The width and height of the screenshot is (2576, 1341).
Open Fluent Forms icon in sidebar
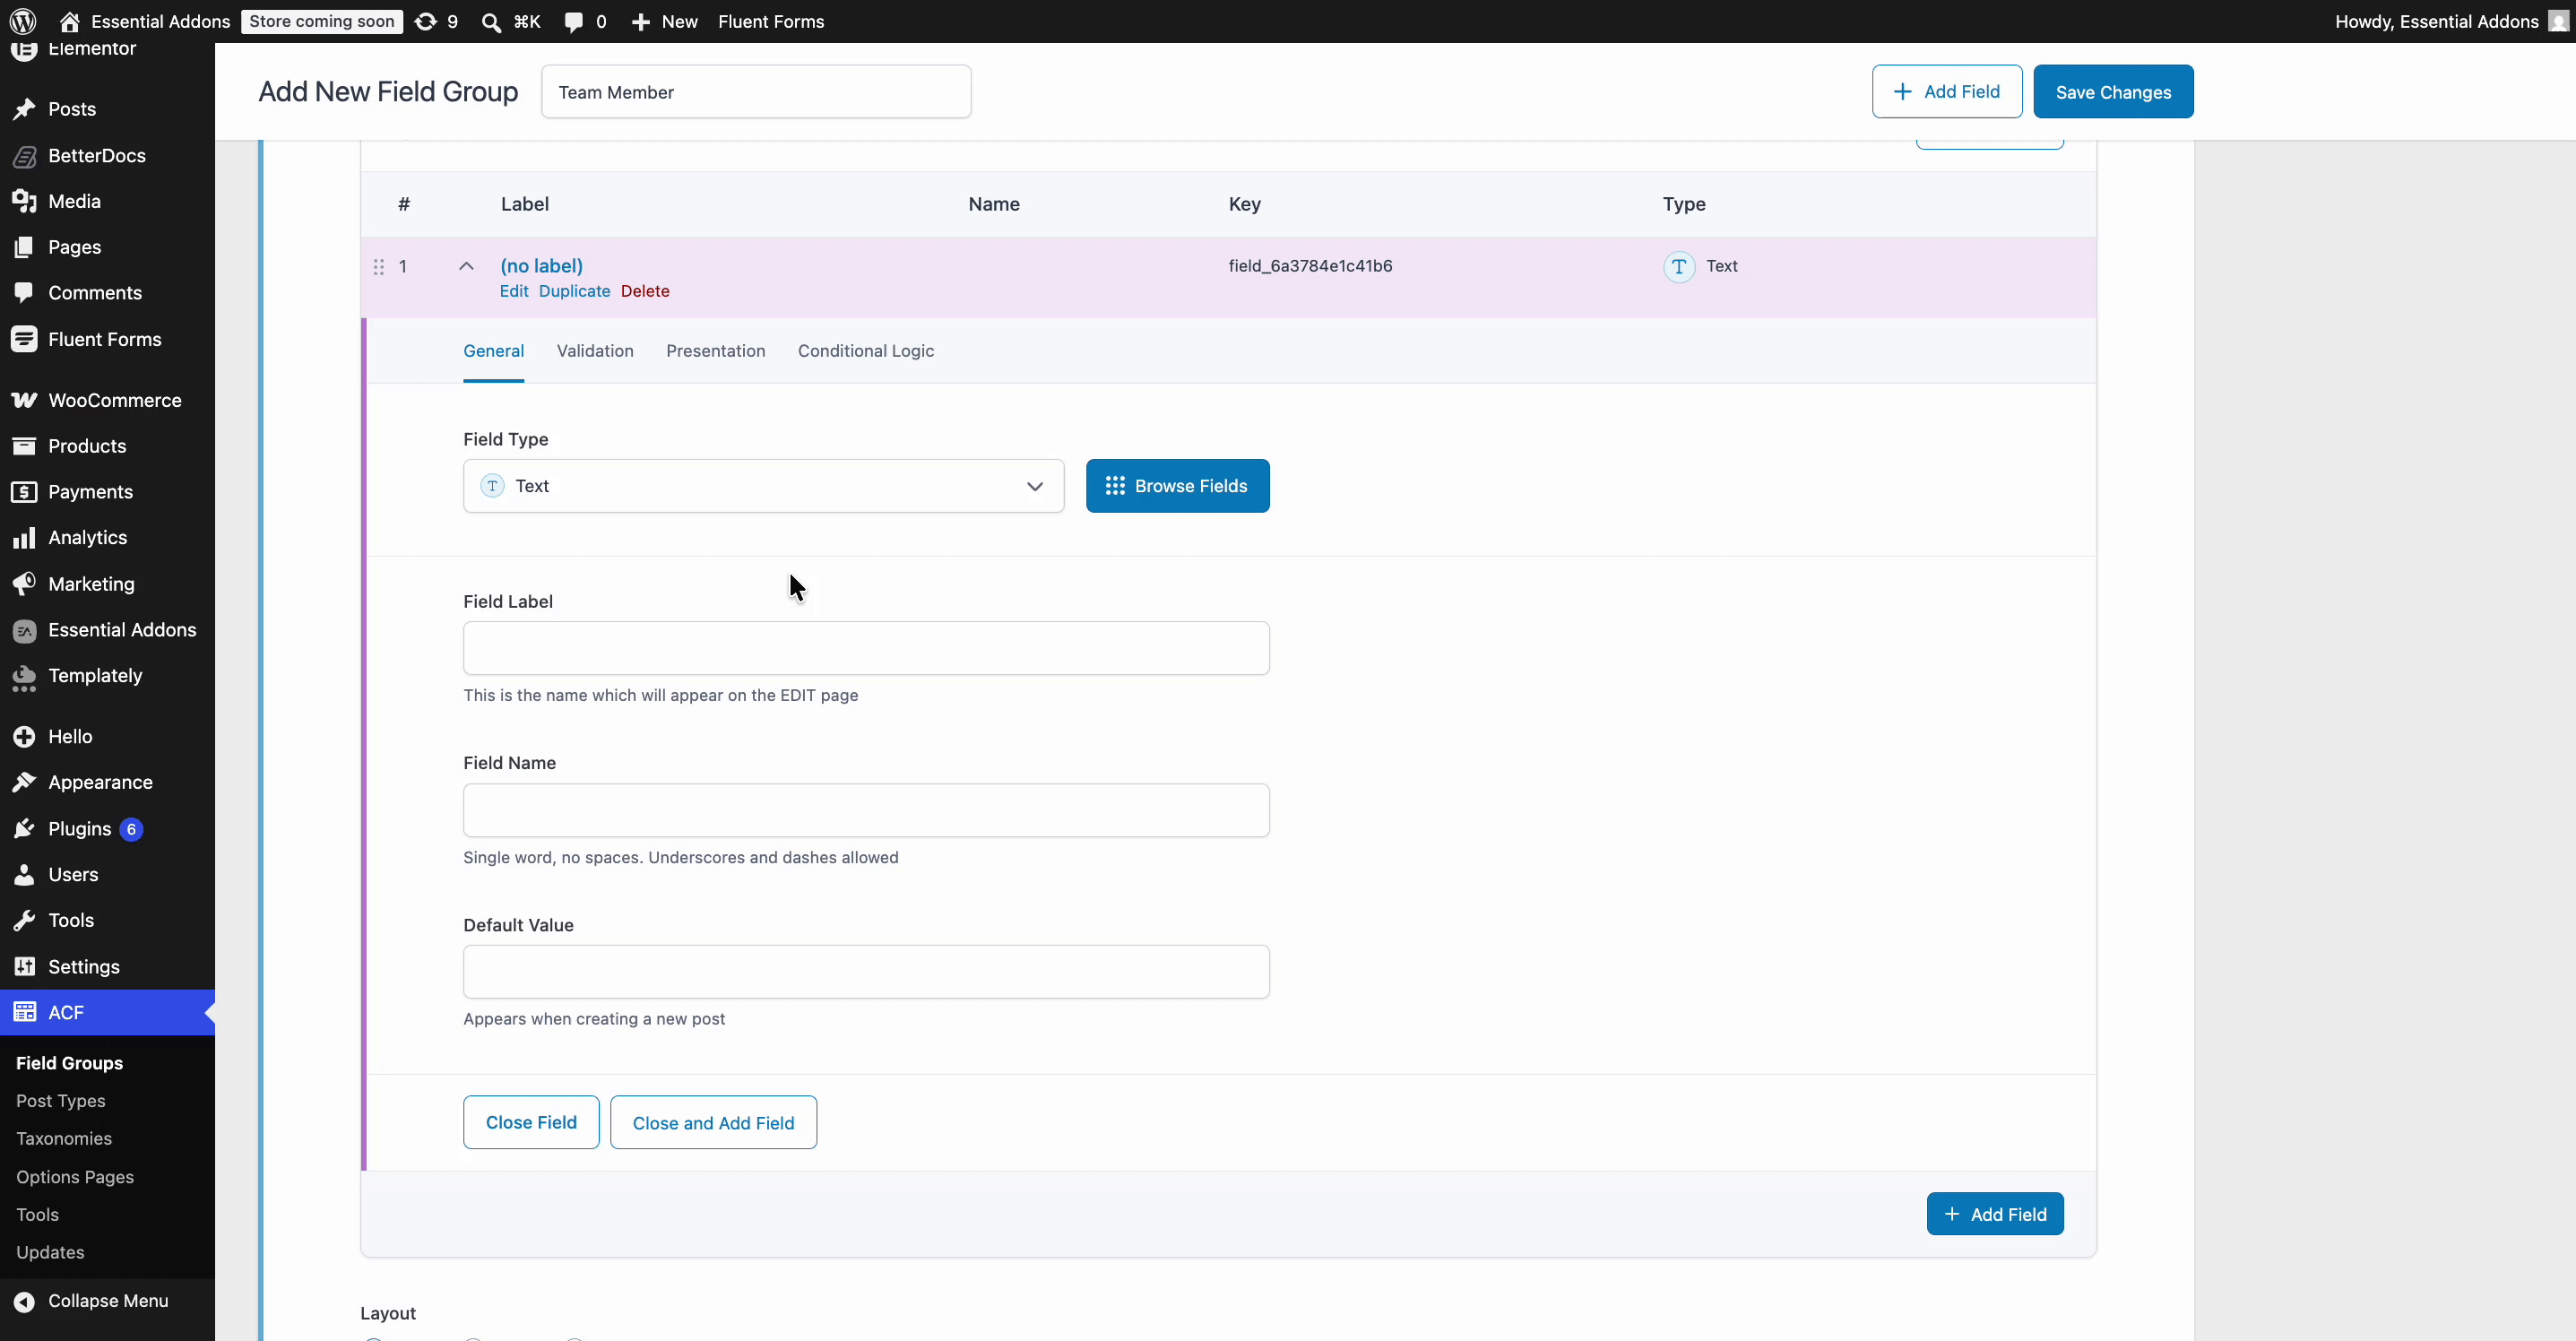click(24, 339)
